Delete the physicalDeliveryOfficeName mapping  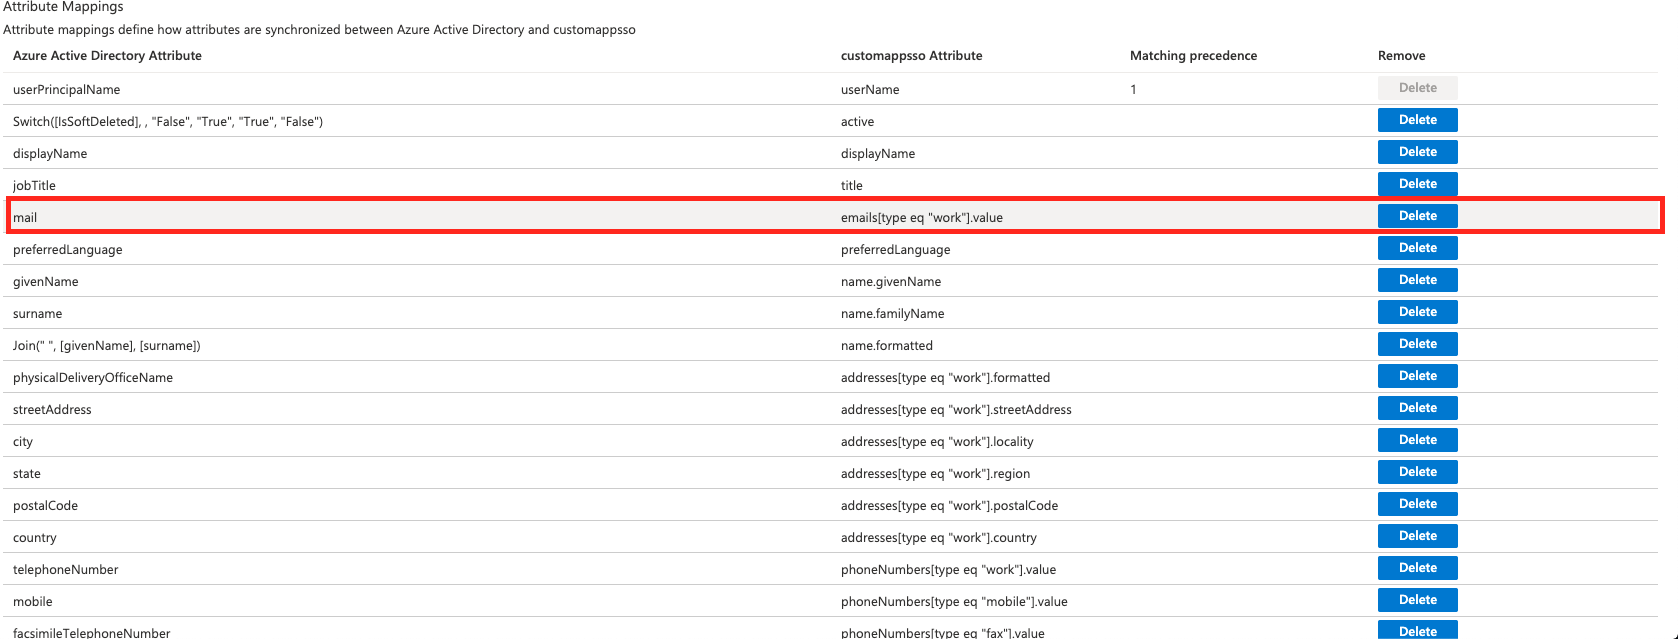pos(1417,376)
